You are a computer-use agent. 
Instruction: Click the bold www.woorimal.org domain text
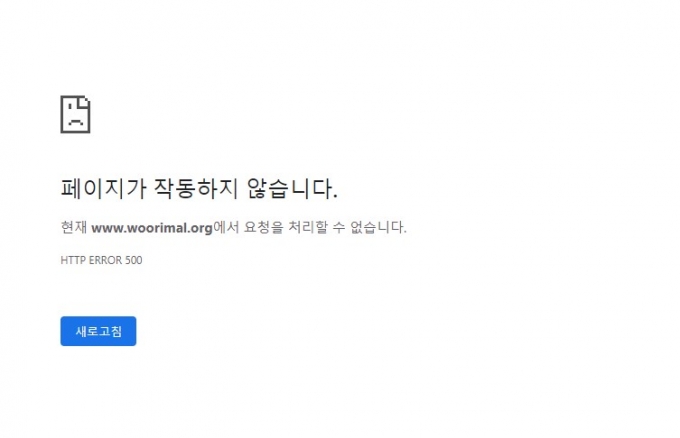tap(152, 228)
